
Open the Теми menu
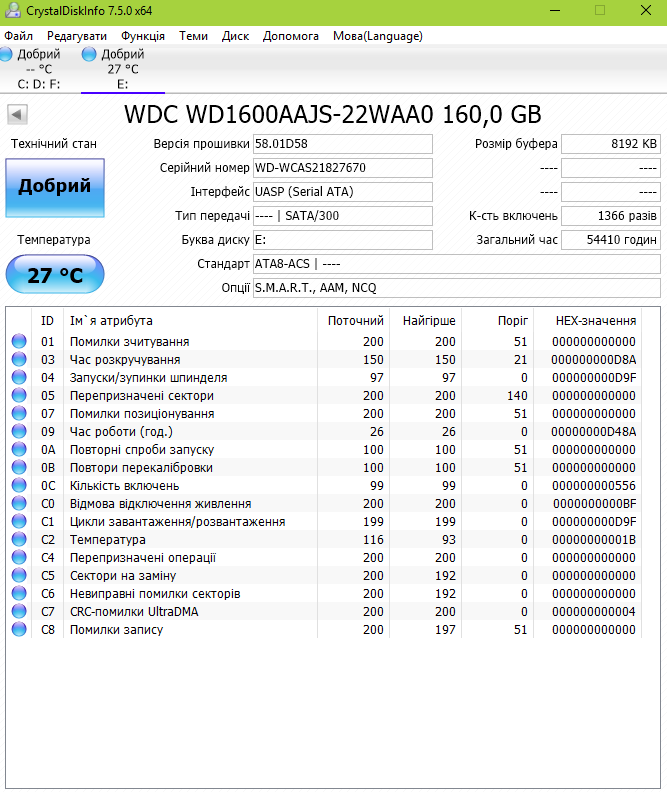pyautogui.click(x=193, y=36)
